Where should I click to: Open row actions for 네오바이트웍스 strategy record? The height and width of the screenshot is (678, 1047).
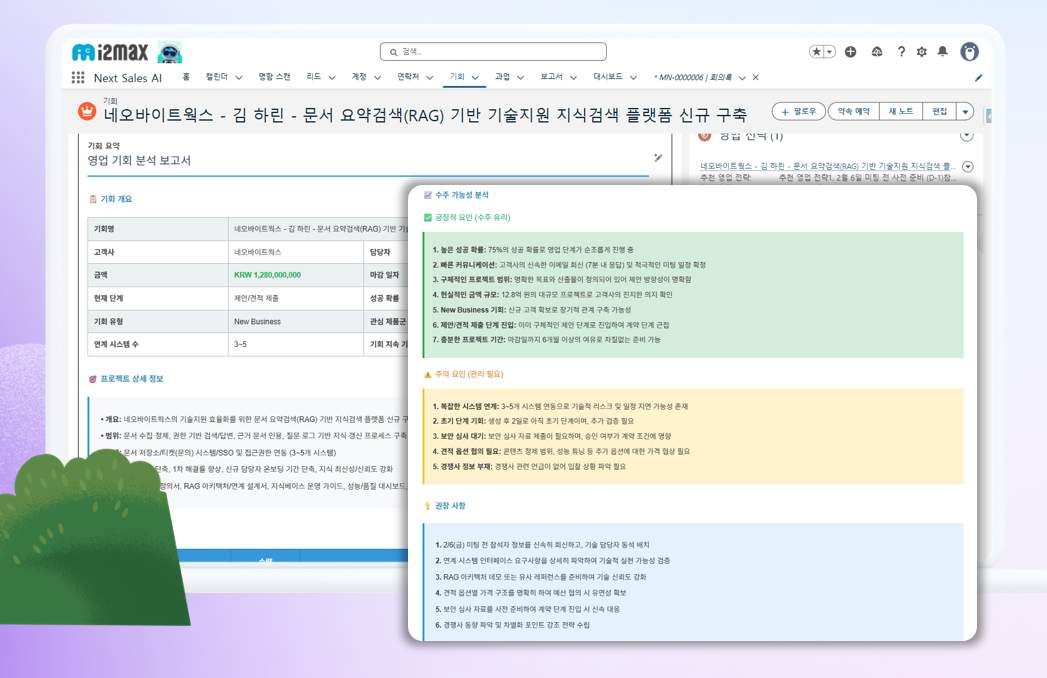coord(968,166)
